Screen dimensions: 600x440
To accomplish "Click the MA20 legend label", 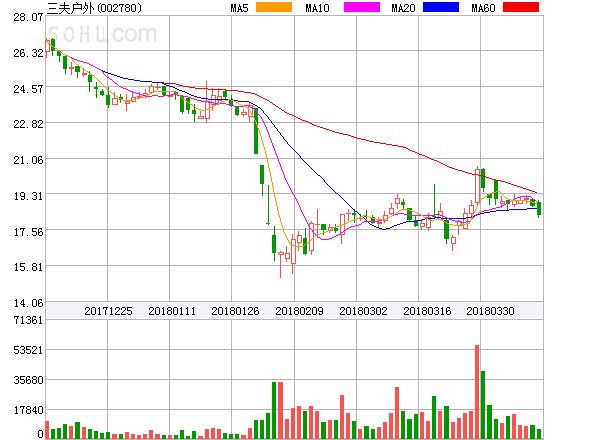I will pos(403,8).
